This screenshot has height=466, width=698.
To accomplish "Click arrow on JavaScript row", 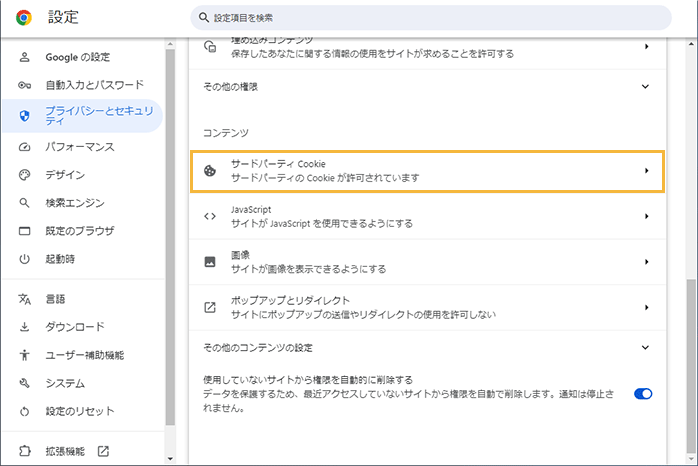I will coord(646,216).
